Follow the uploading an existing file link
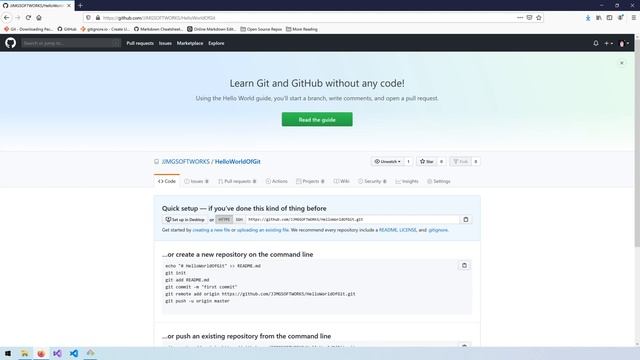The height and width of the screenshot is (360, 640). pyautogui.click(x=262, y=230)
